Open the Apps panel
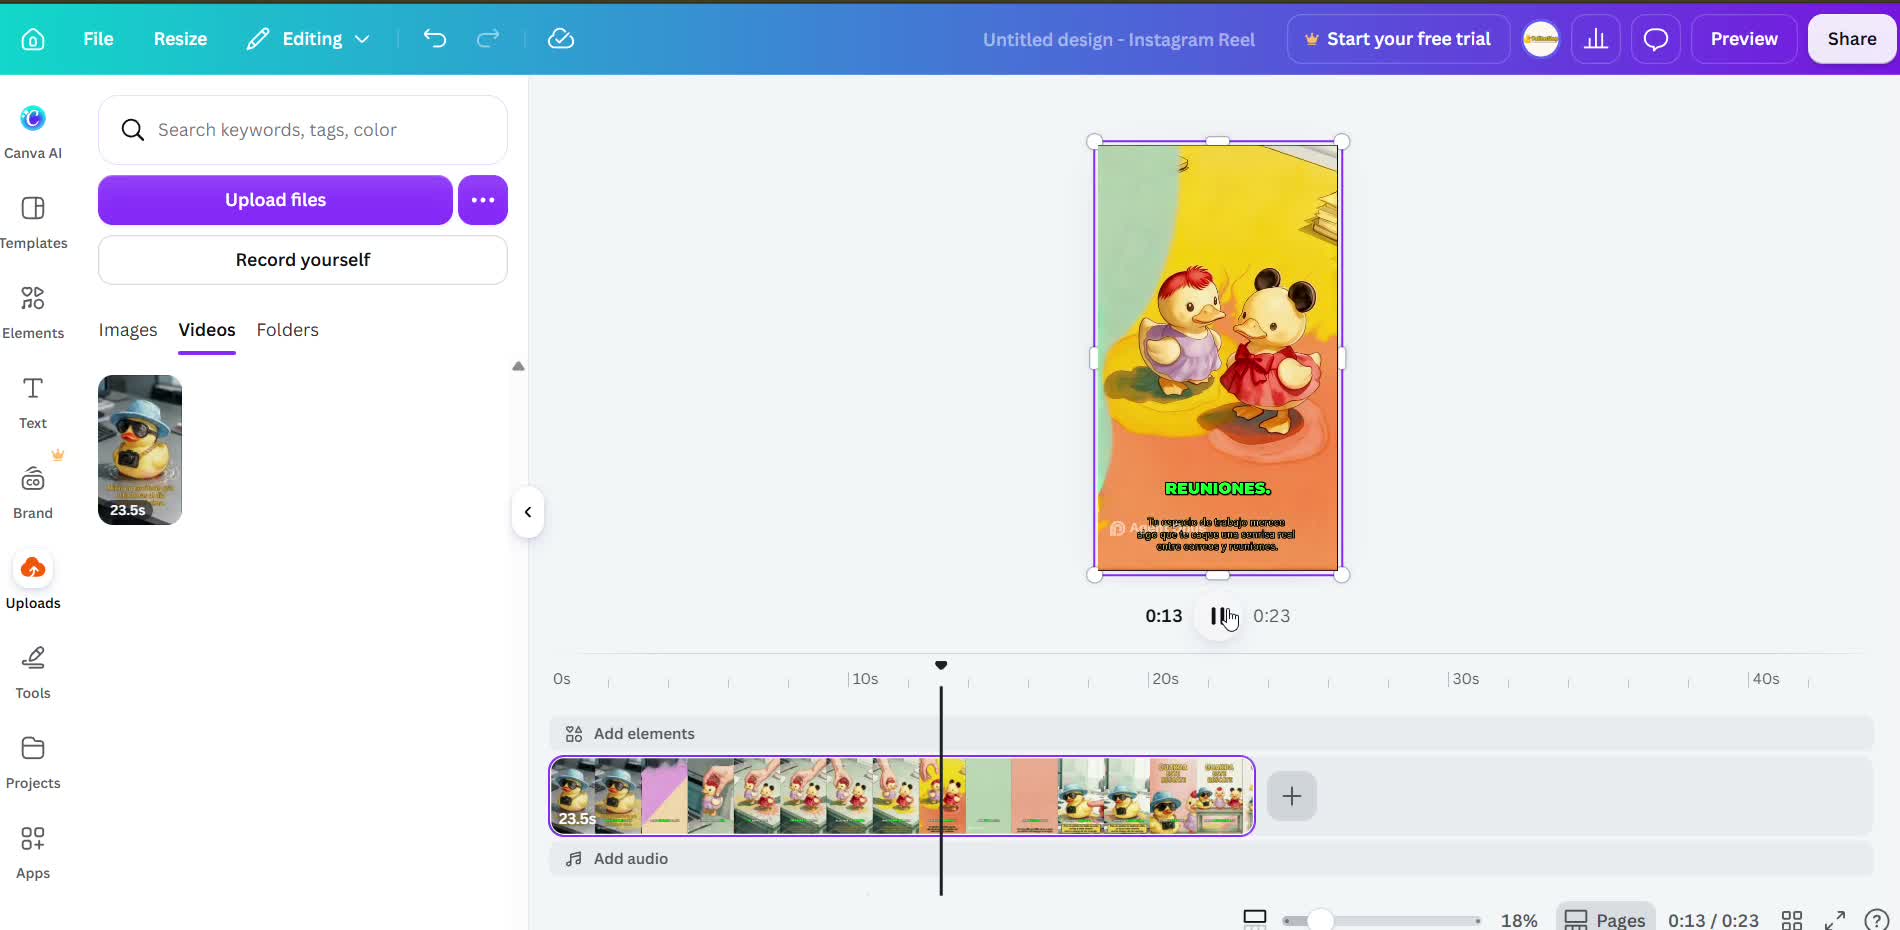The width and height of the screenshot is (1900, 930). pos(33,852)
